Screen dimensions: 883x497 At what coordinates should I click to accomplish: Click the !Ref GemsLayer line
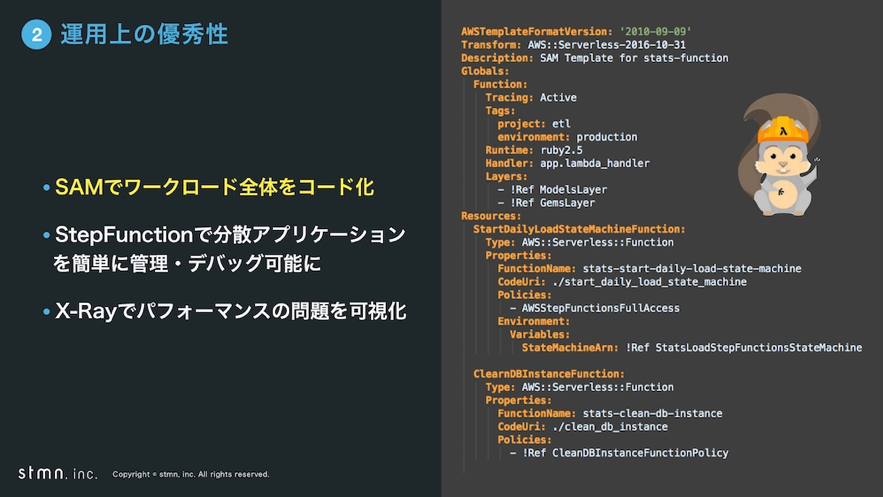coord(546,203)
